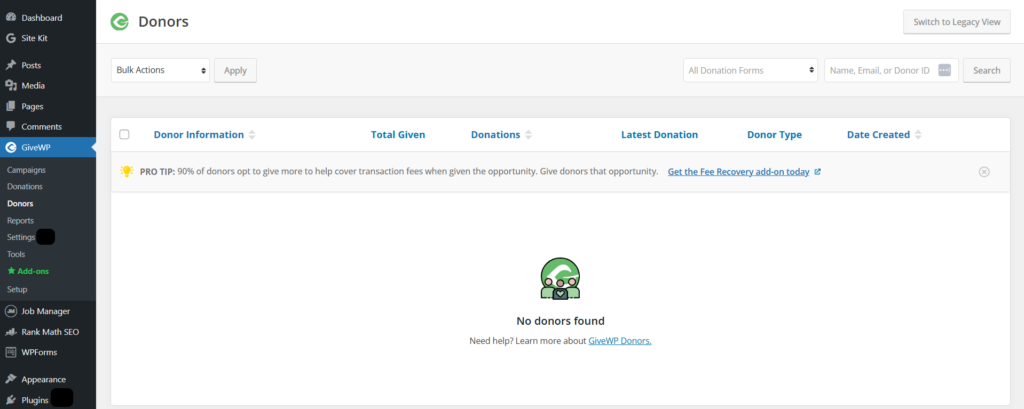Click the Site Kit G icon
This screenshot has height=409, width=1024.
(x=10, y=38)
